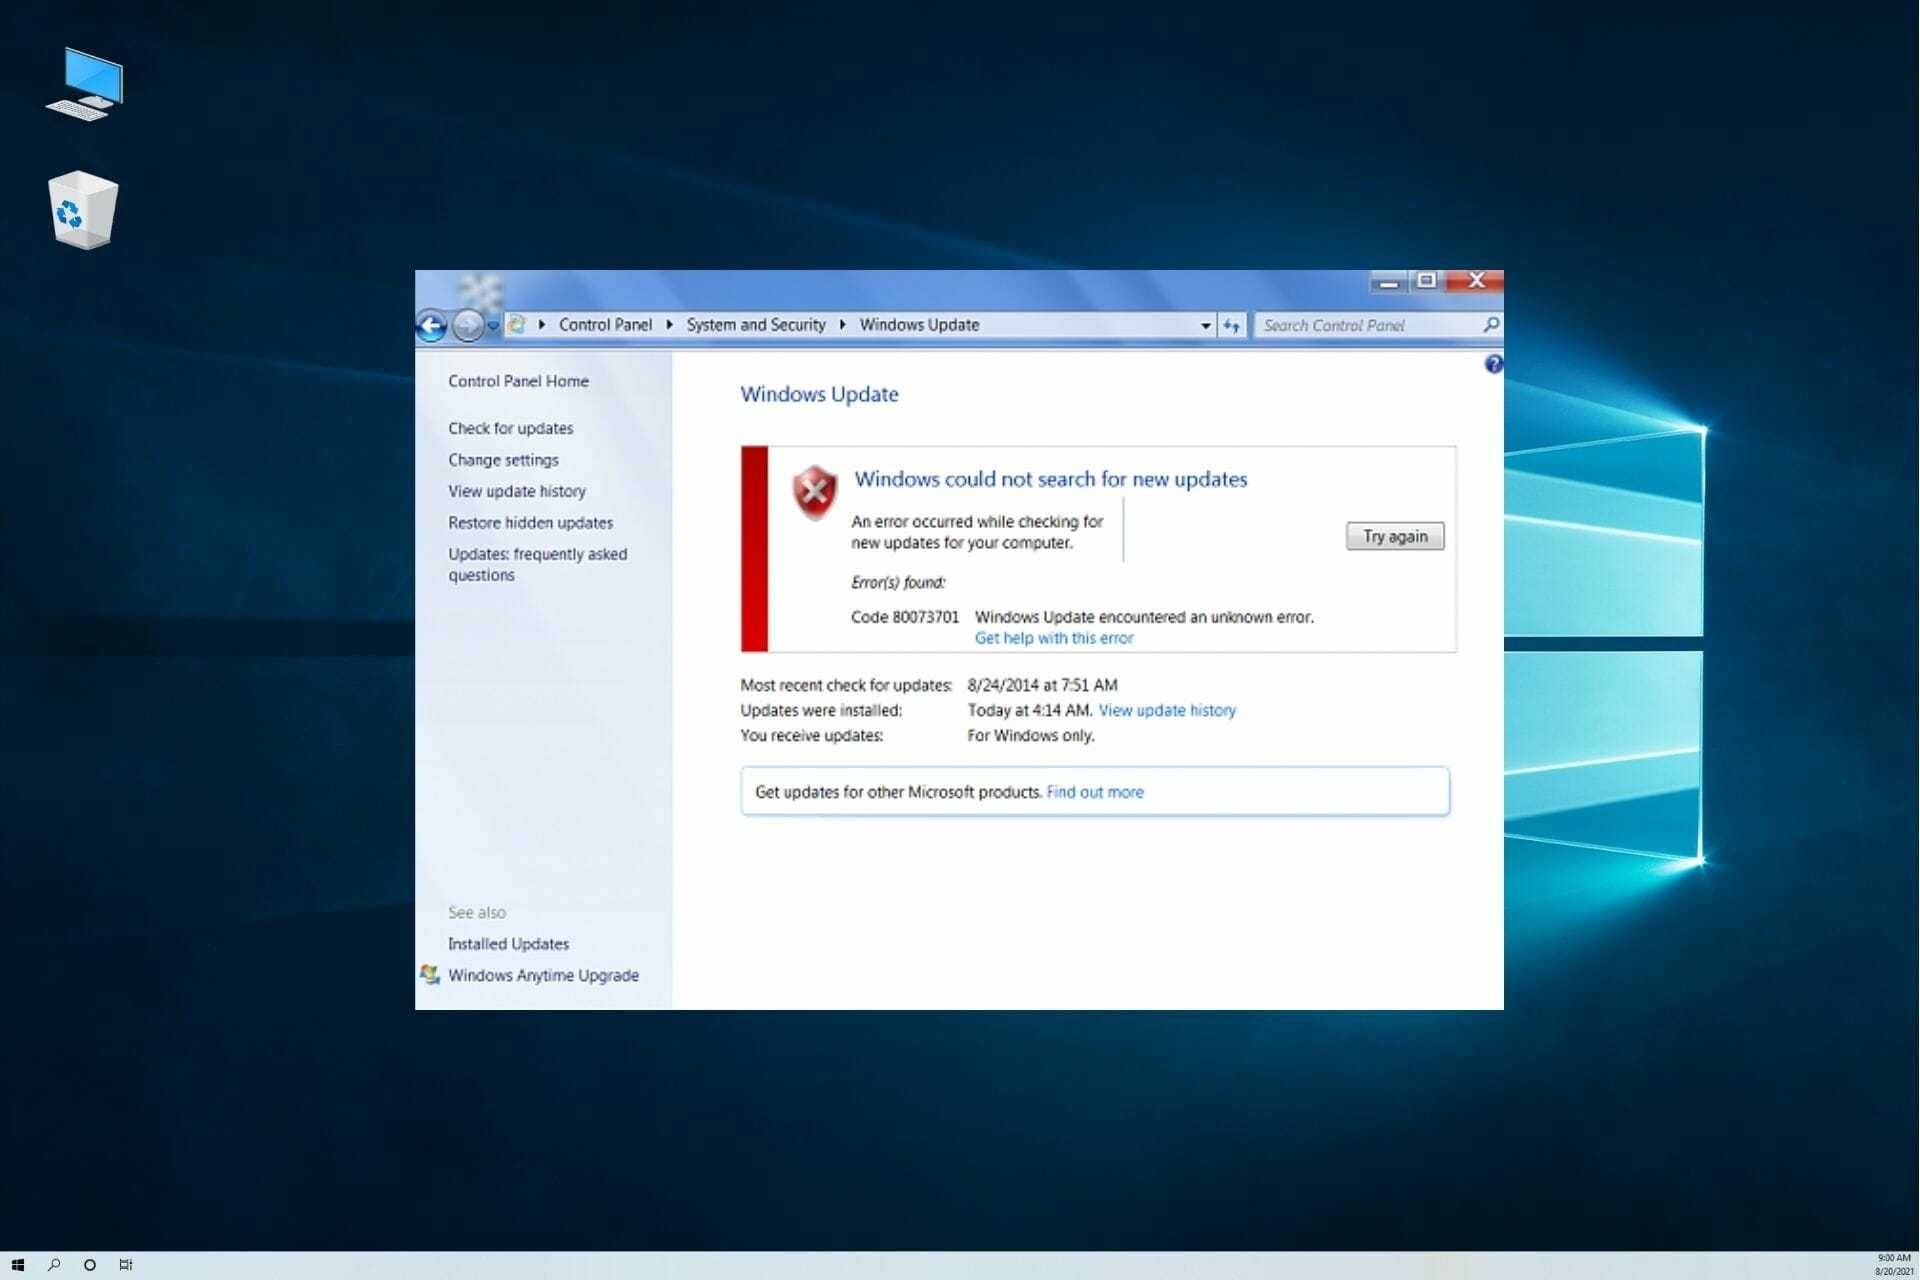This screenshot has width=1920, height=1280.
Task: Open the Windows Start button
Action: click(18, 1265)
